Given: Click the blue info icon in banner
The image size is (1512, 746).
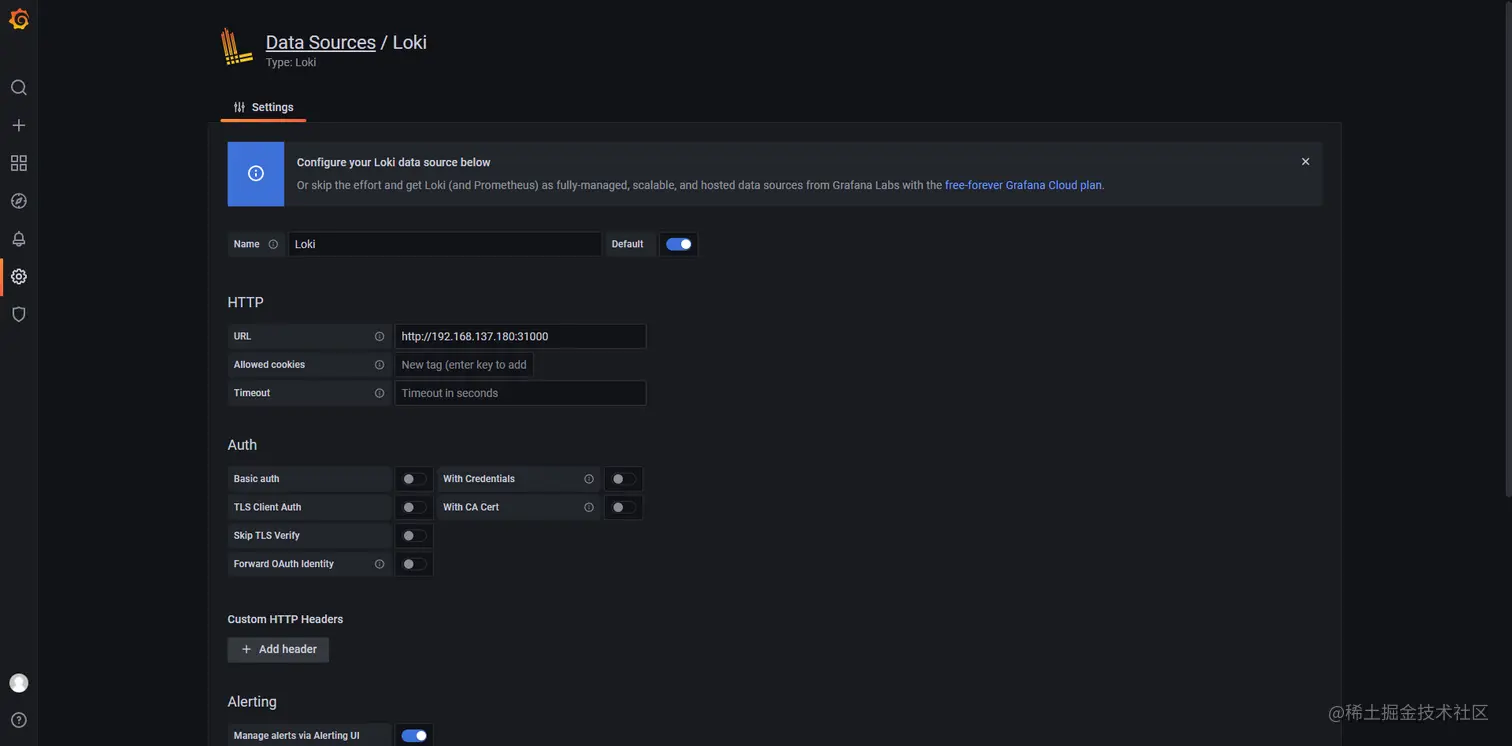Looking at the screenshot, I should click(256, 173).
